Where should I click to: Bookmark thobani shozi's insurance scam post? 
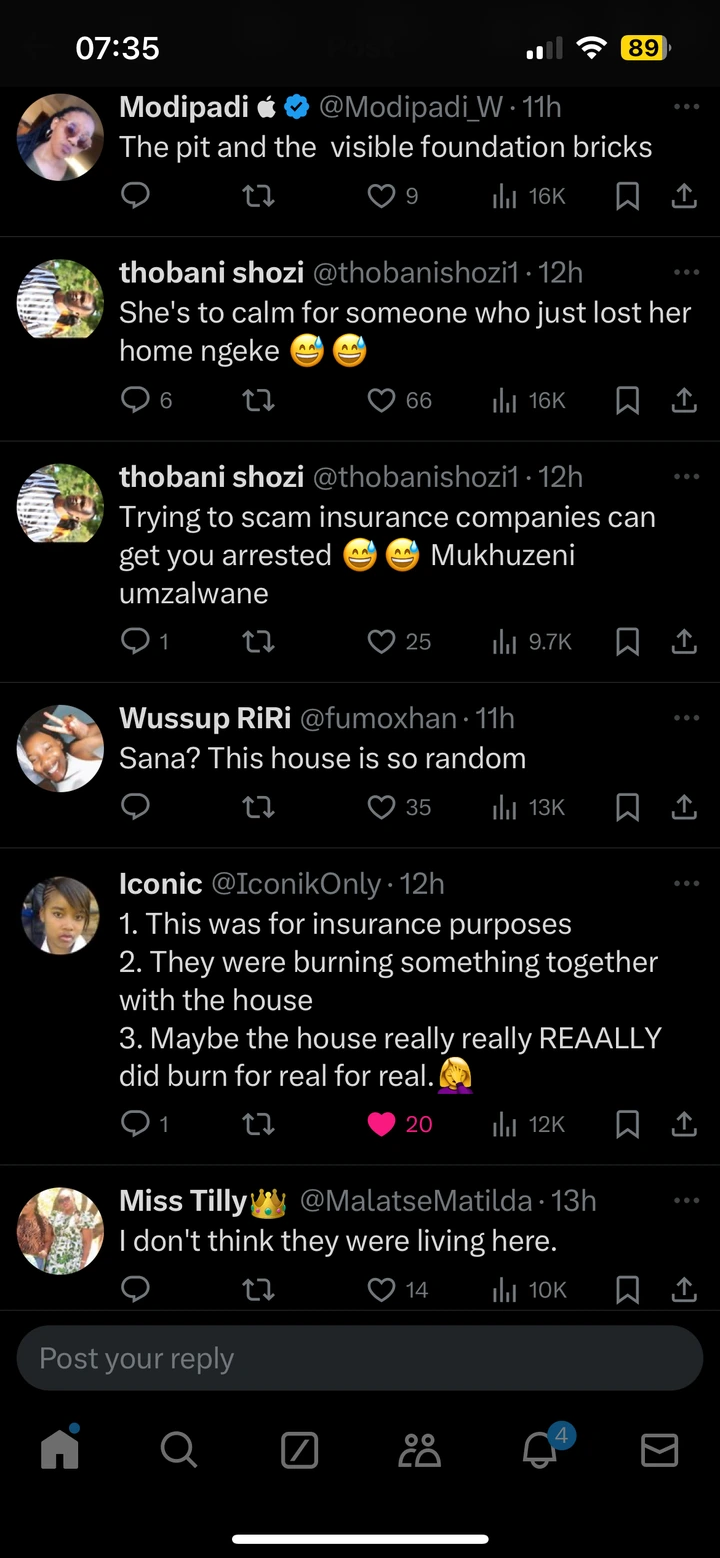pyautogui.click(x=627, y=641)
